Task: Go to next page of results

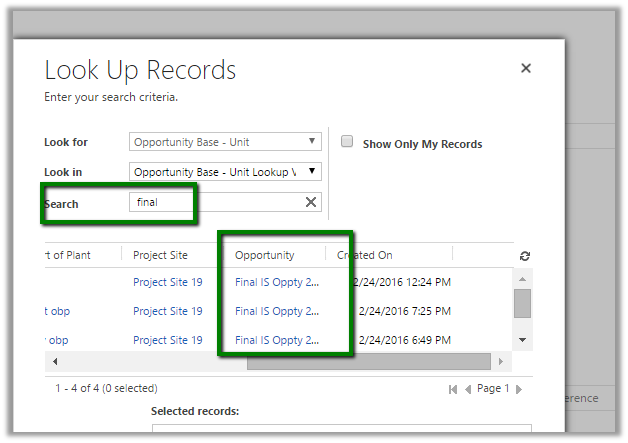Action: tap(518, 389)
